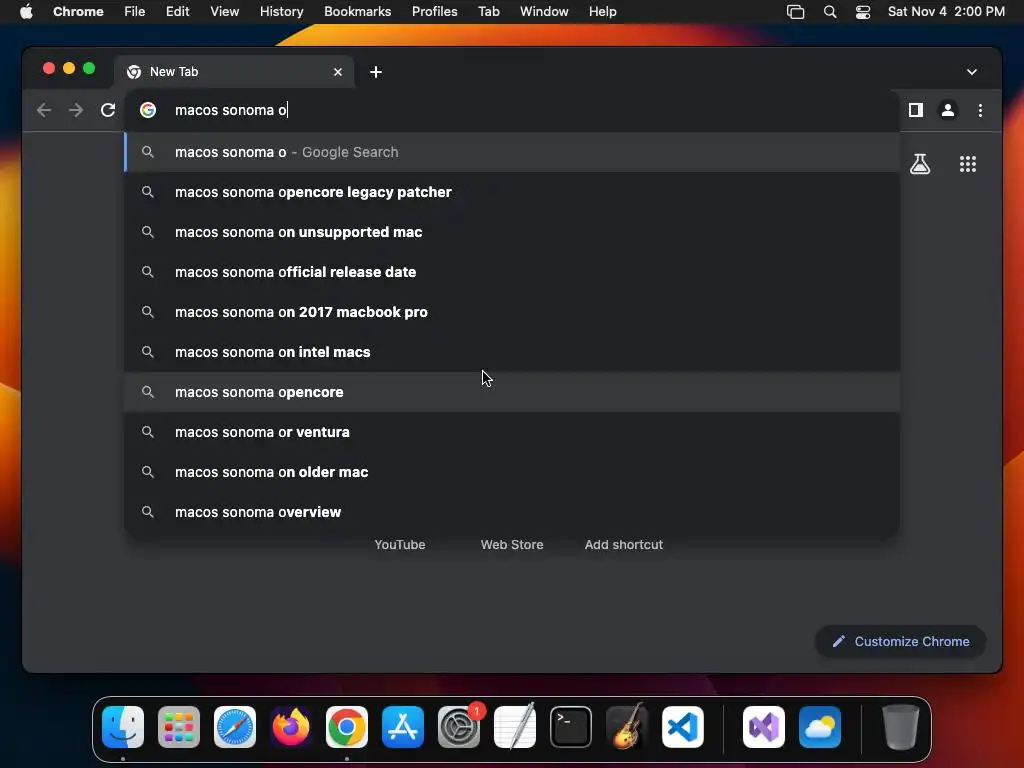1024x768 pixels.
Task: Launch Visual Studio Code from the dock
Action: click(x=682, y=727)
